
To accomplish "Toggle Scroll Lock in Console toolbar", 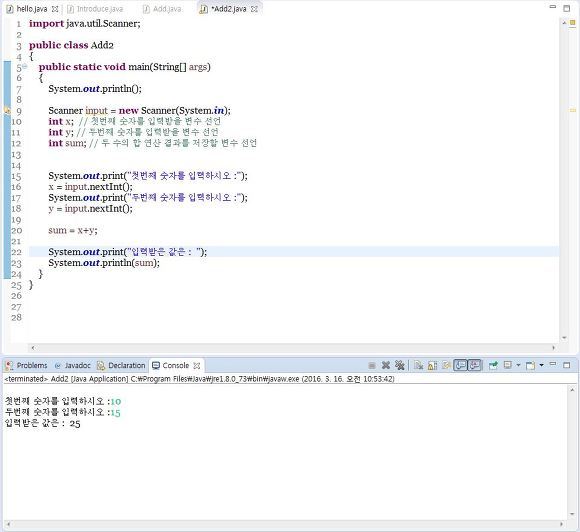I will click(x=432, y=366).
